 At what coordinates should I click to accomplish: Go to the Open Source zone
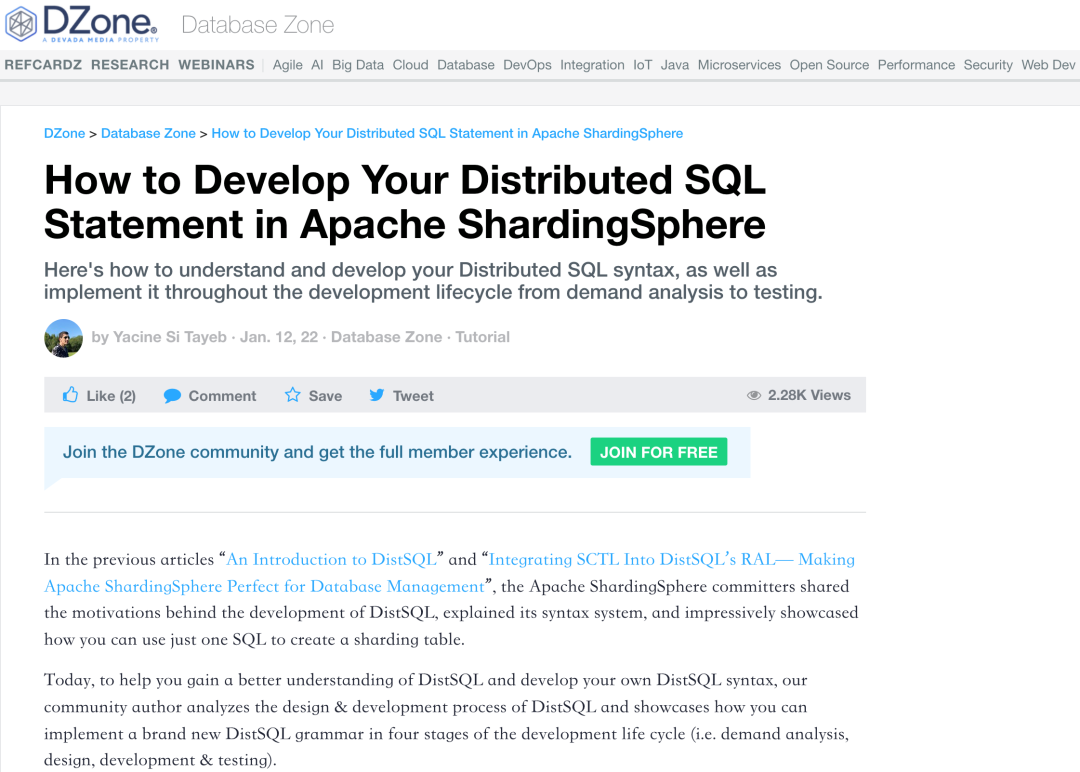(x=829, y=65)
